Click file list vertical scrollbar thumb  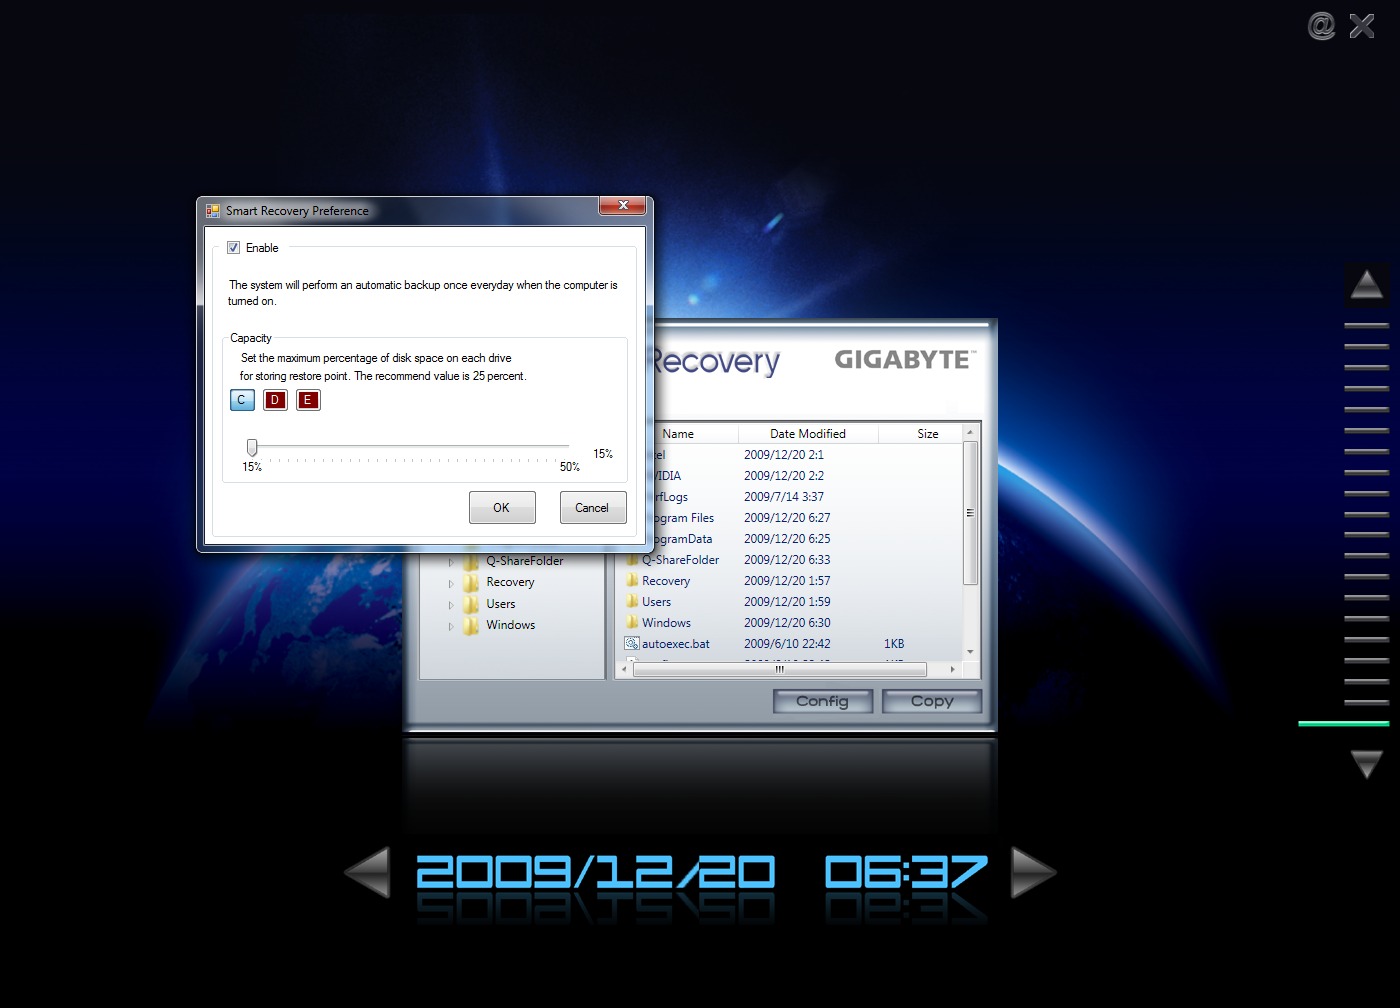[970, 513]
